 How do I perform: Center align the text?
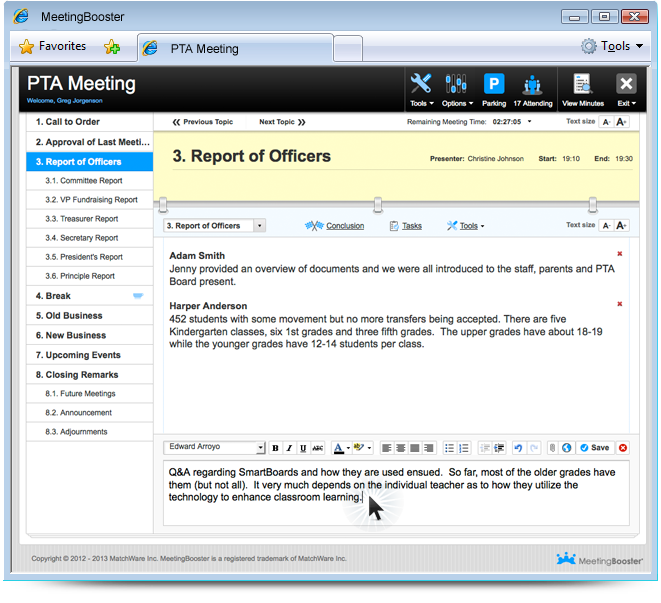click(x=400, y=448)
